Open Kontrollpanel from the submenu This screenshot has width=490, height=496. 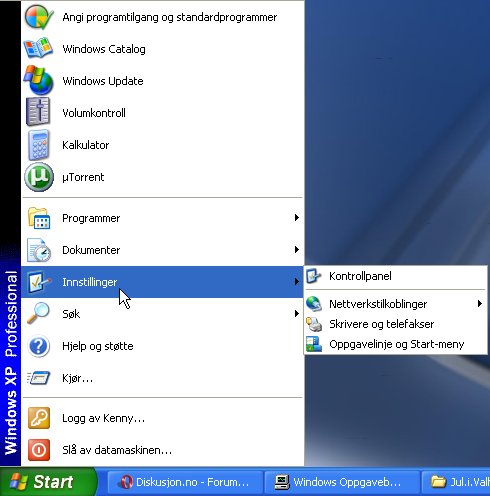coord(396,276)
